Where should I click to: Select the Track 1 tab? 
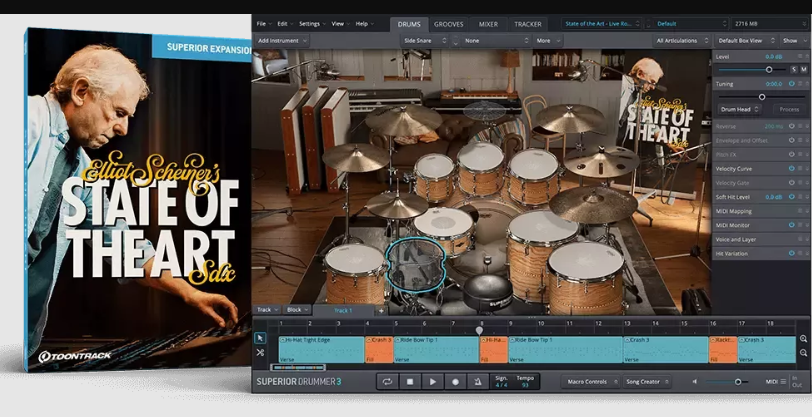click(x=343, y=310)
